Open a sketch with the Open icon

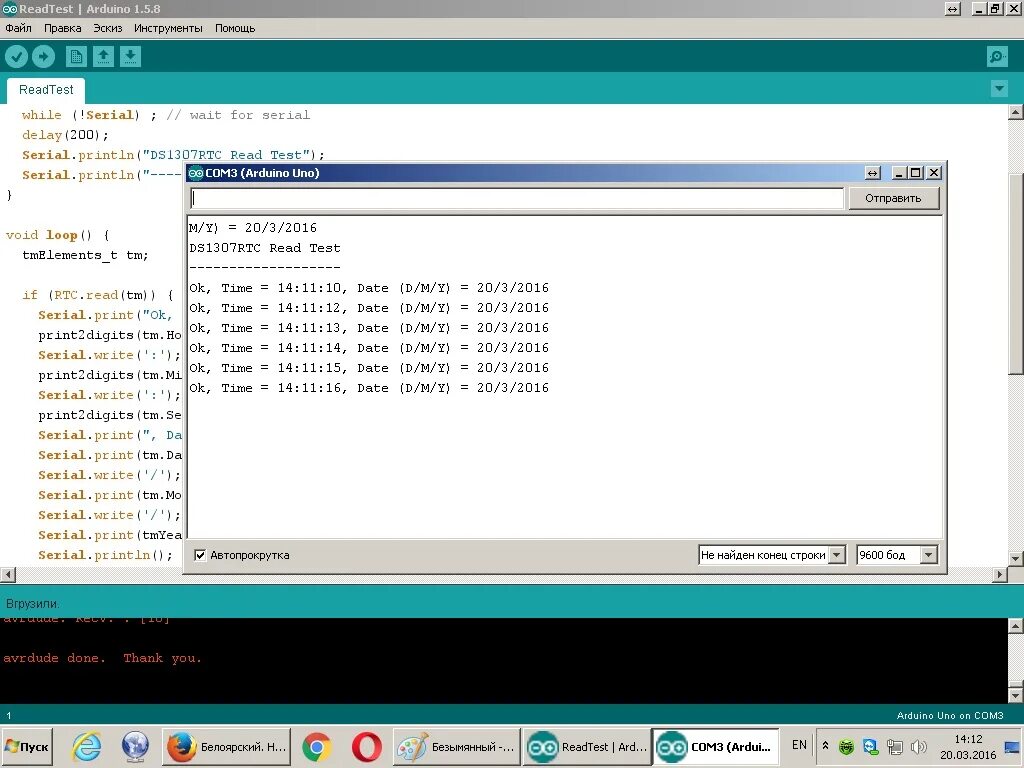coord(103,57)
